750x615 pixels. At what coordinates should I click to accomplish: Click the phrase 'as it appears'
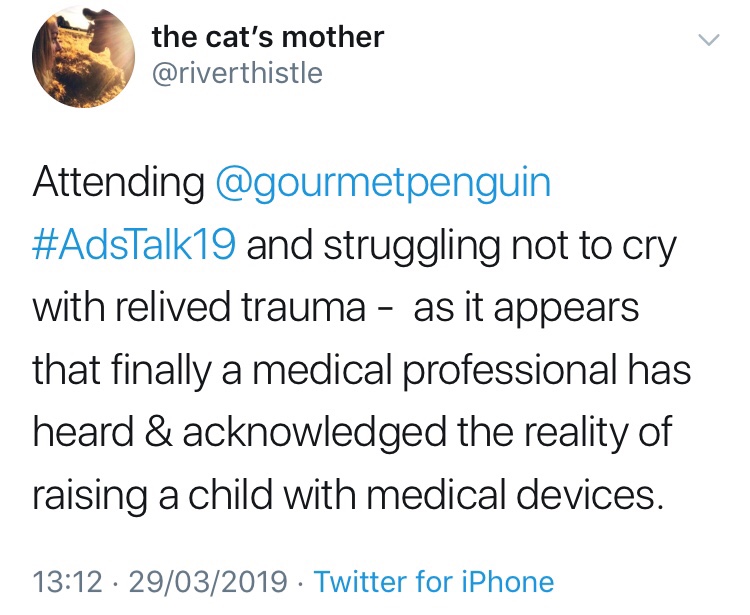(x=526, y=309)
